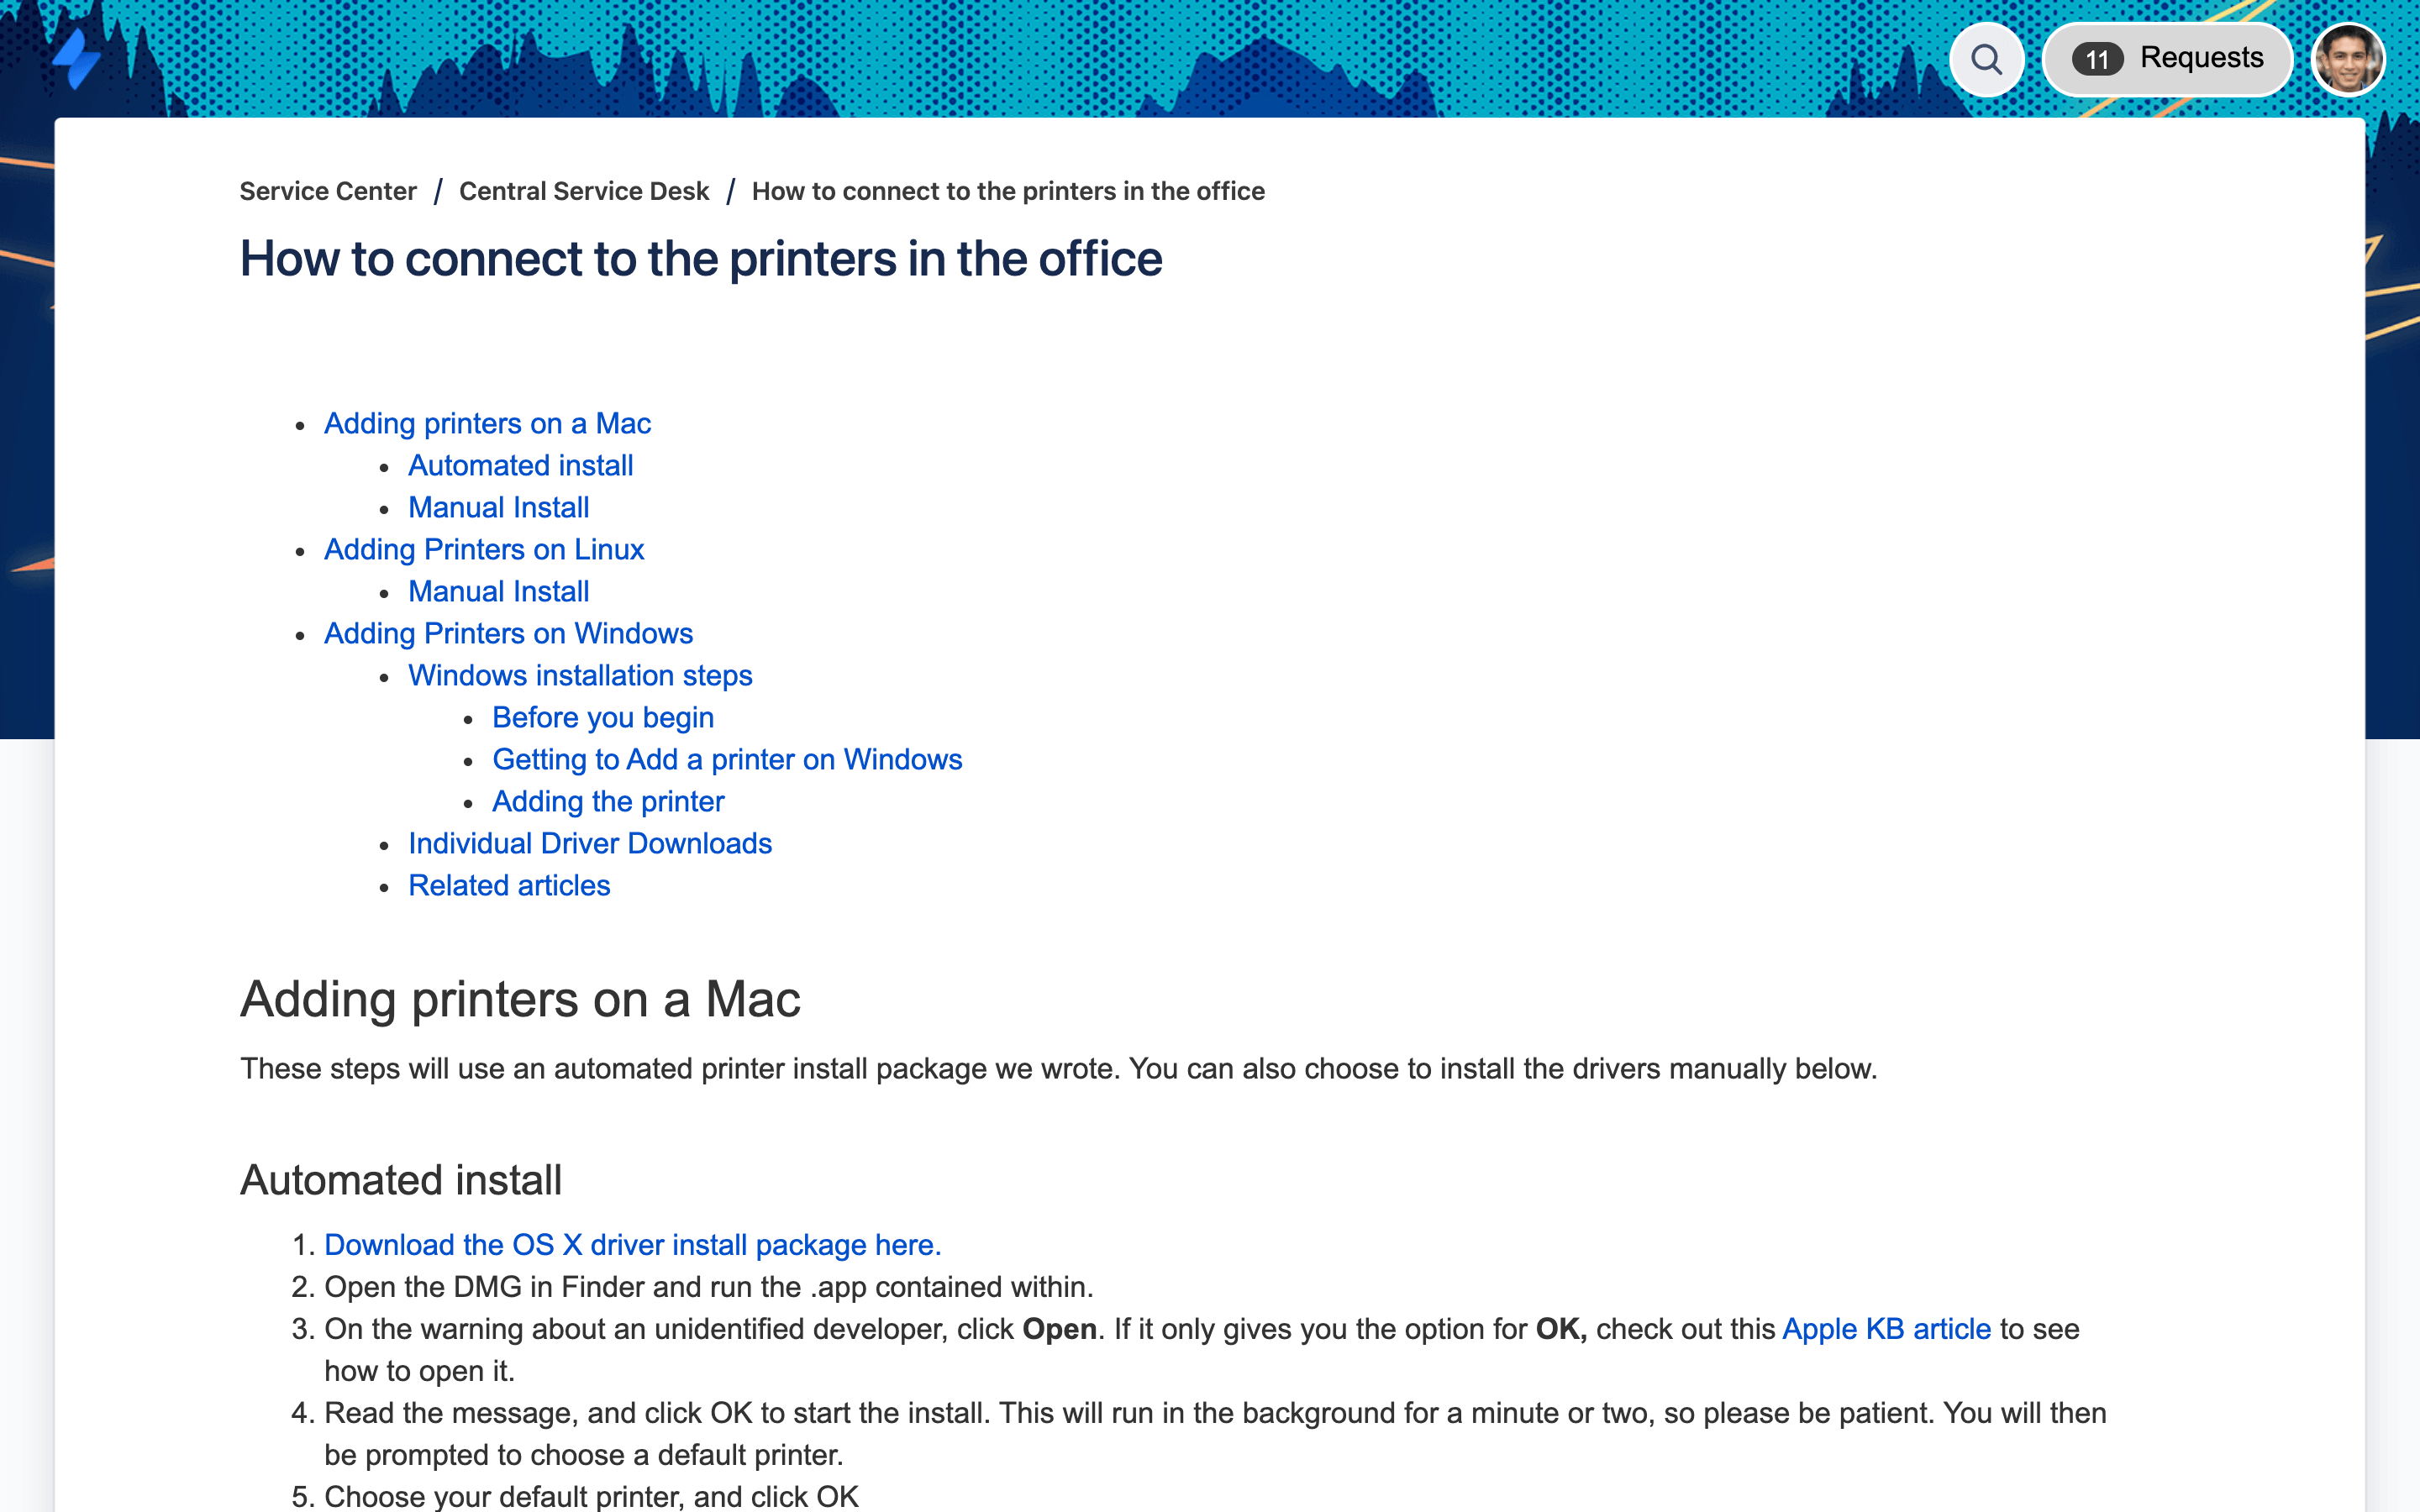Expand the Adding Printers on Linux section

(x=484, y=549)
